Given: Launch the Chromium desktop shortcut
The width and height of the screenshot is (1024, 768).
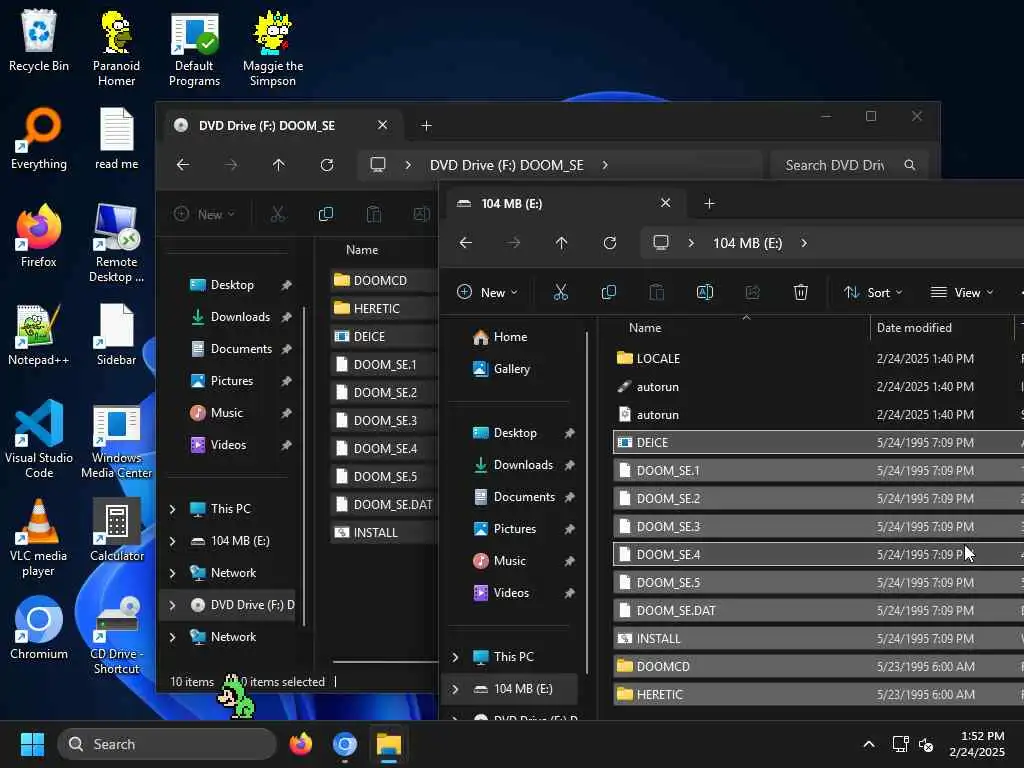Looking at the screenshot, I should pos(39,628).
